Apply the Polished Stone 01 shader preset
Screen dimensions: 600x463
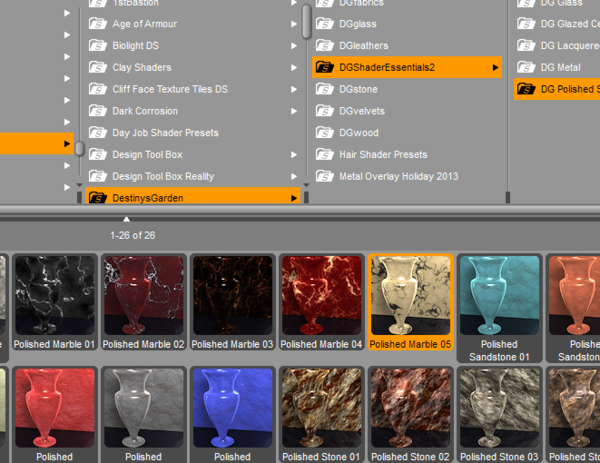(x=321, y=415)
